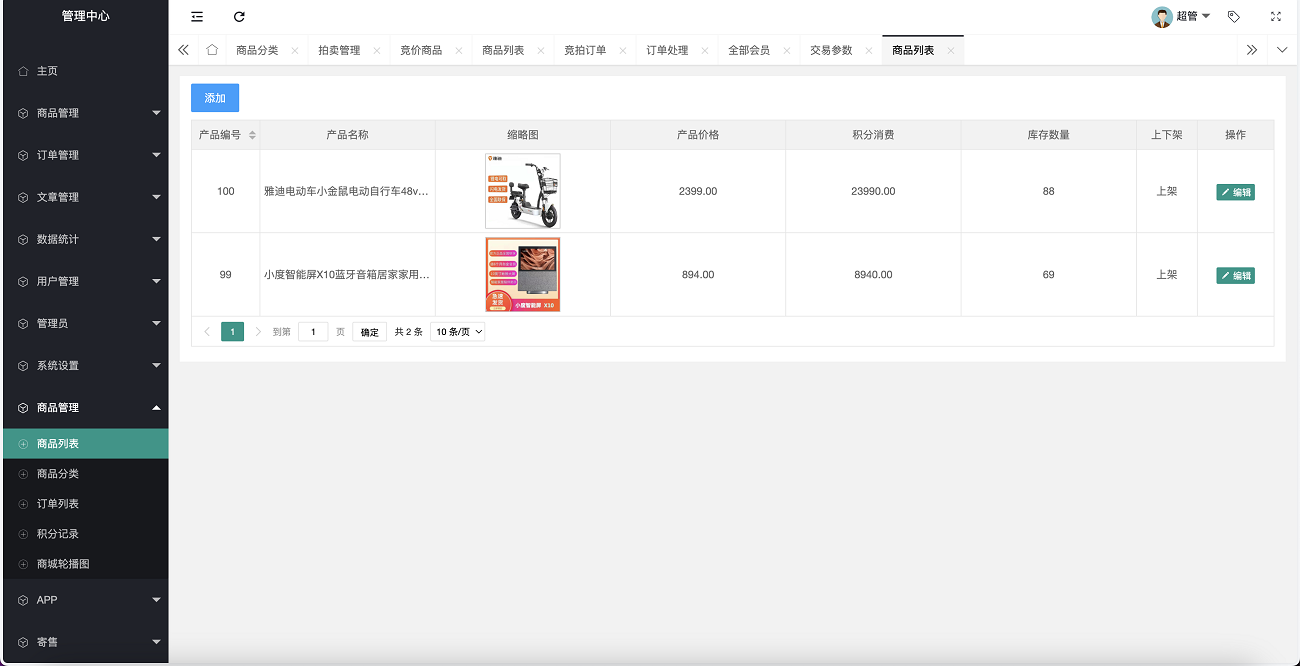Edit product 100 with 编辑 button

click(x=1235, y=192)
